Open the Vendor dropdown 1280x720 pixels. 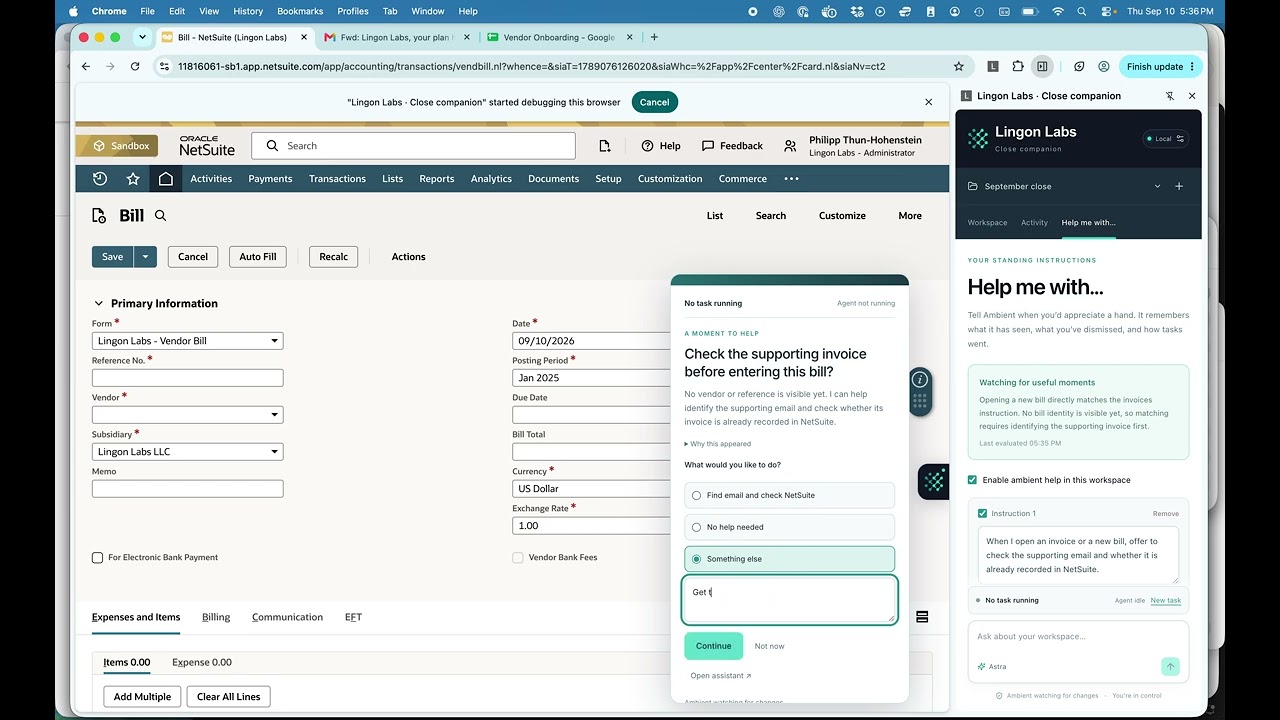tap(187, 415)
